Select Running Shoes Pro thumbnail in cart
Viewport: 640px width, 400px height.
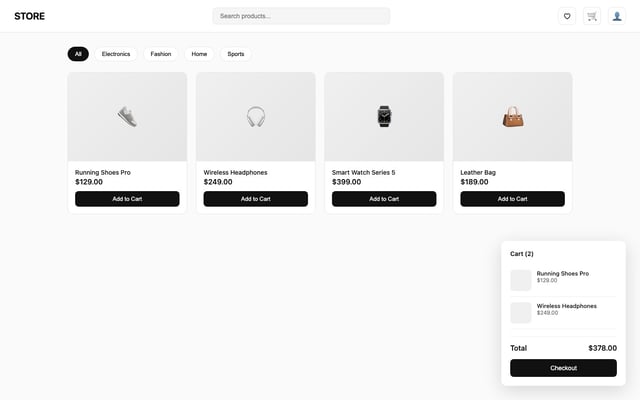click(x=521, y=280)
